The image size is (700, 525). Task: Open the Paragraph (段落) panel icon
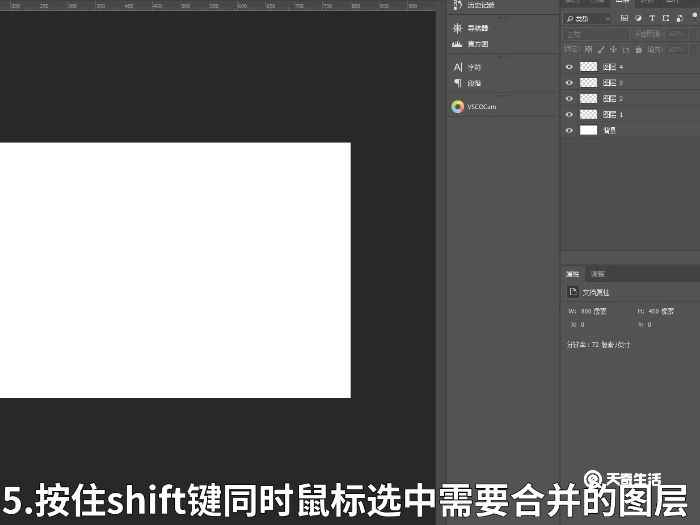click(x=458, y=83)
